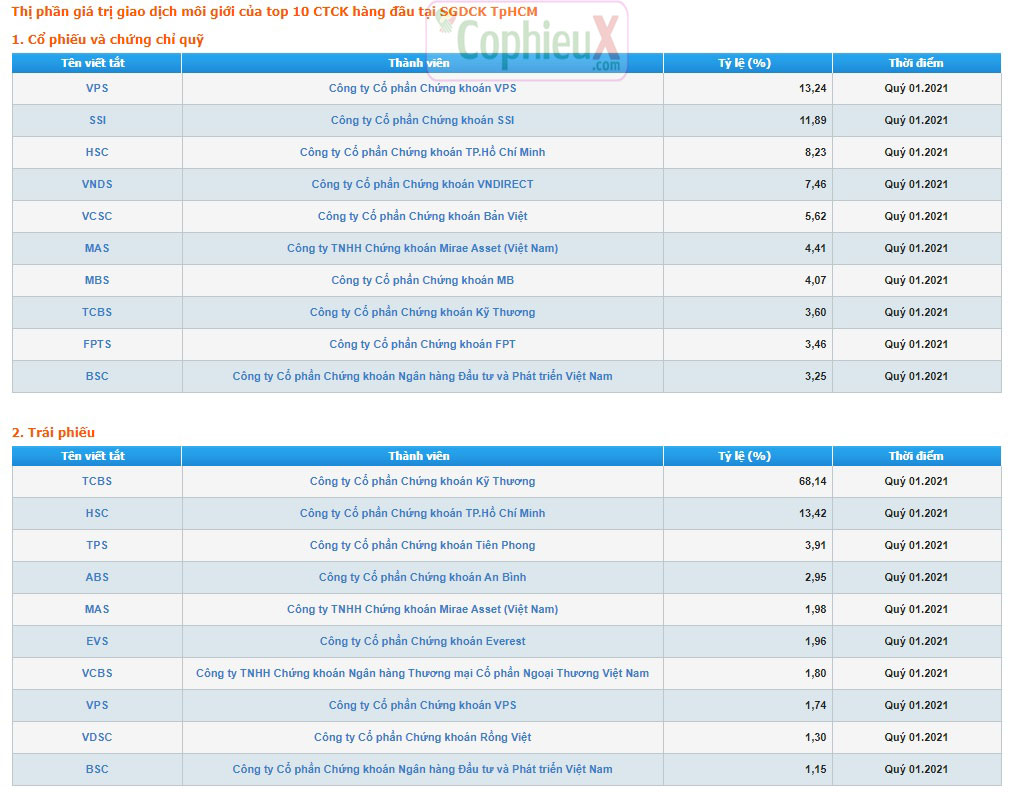This screenshot has width=1014, height=792.
Task: Open the VCSC ticker link
Action: coord(97,216)
